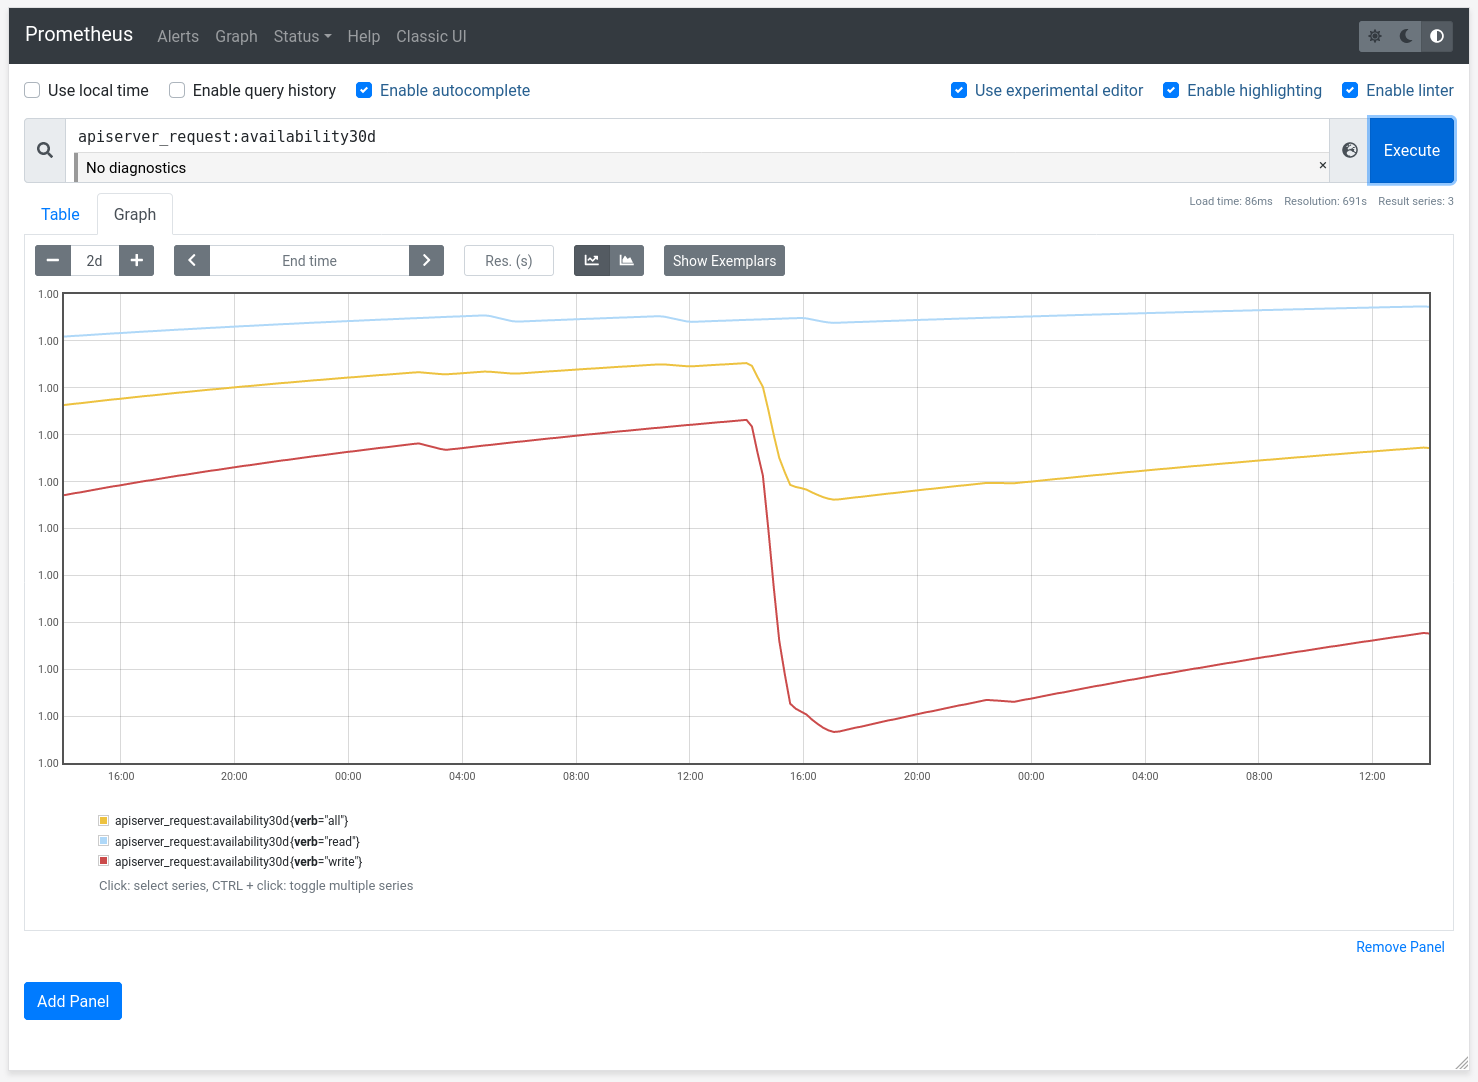The image size is (1478, 1082).
Task: Click the Result series: 3 text
Action: pos(1416,201)
